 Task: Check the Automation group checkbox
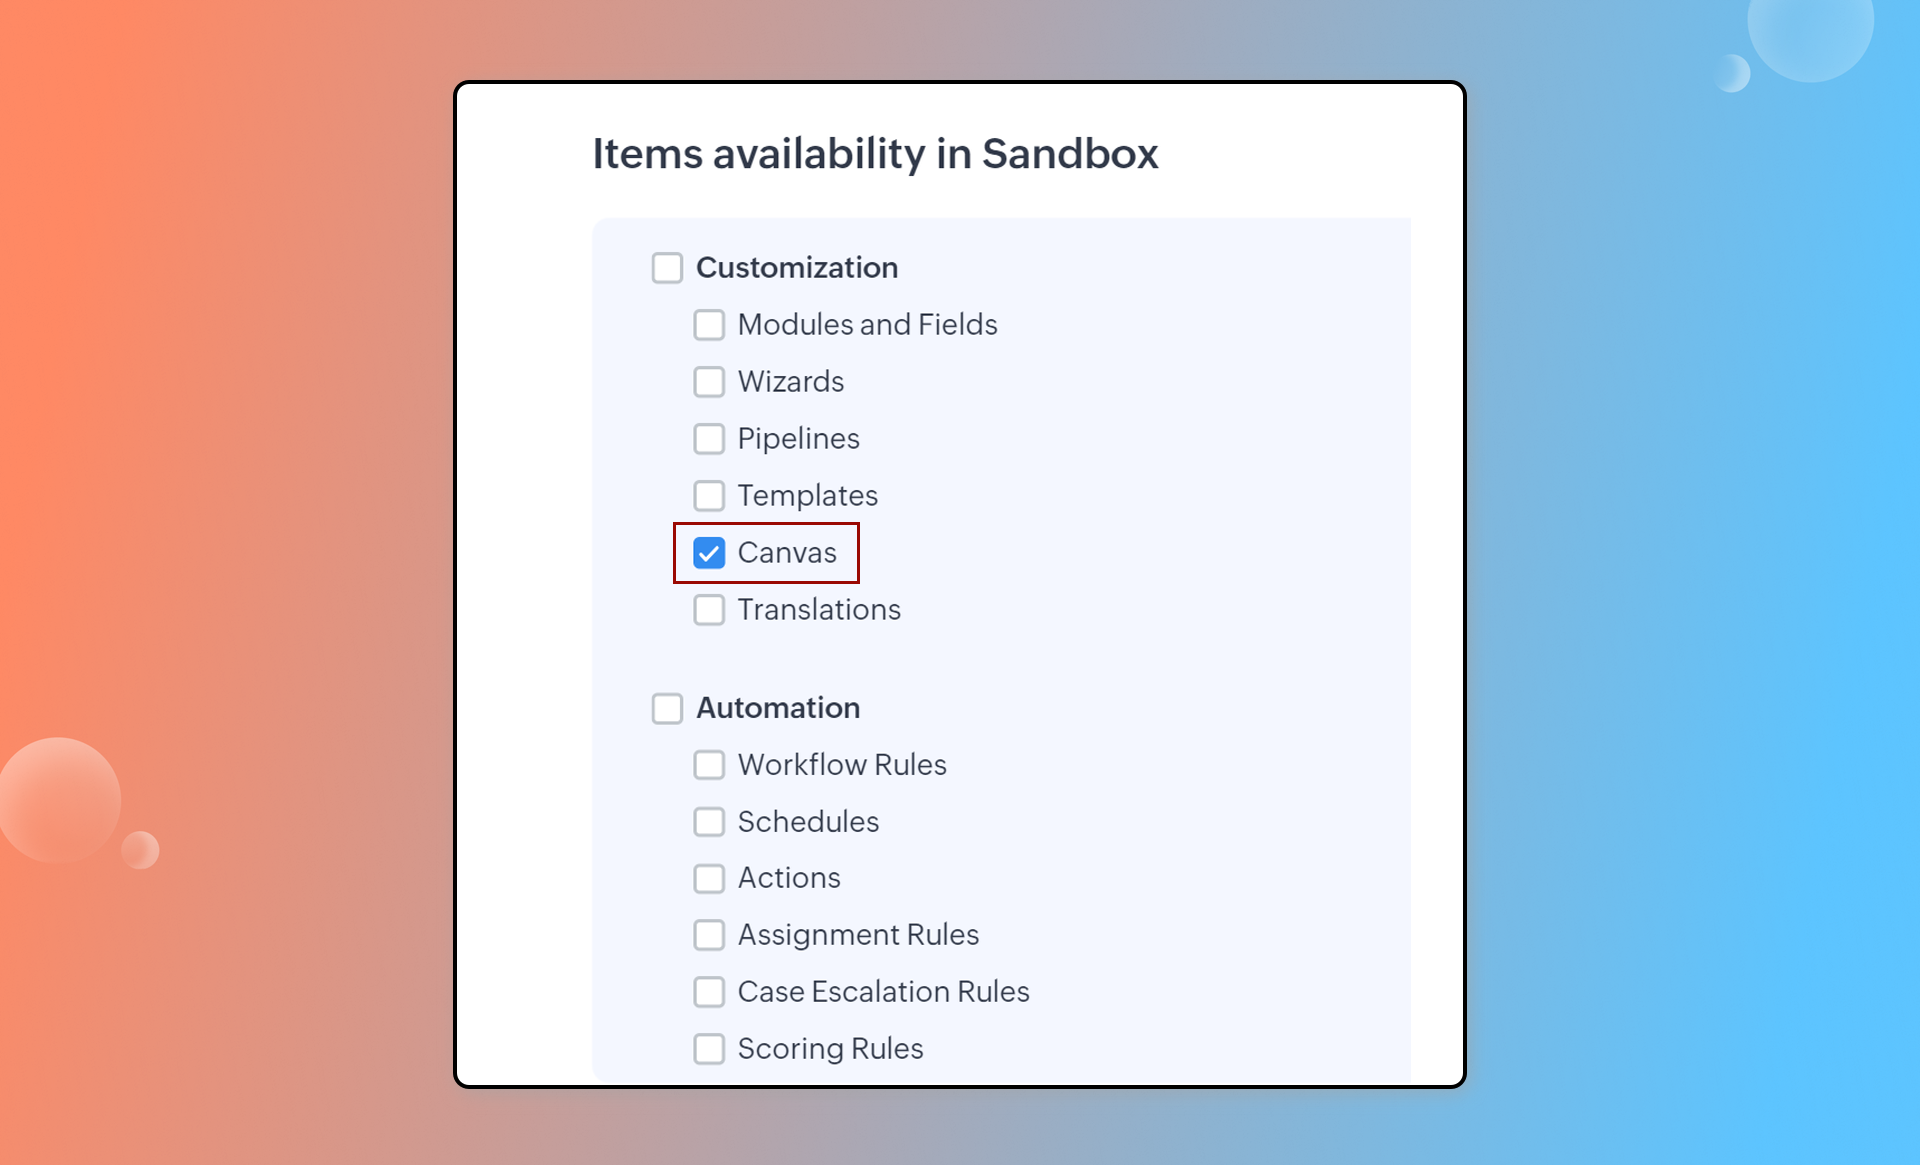click(x=667, y=708)
